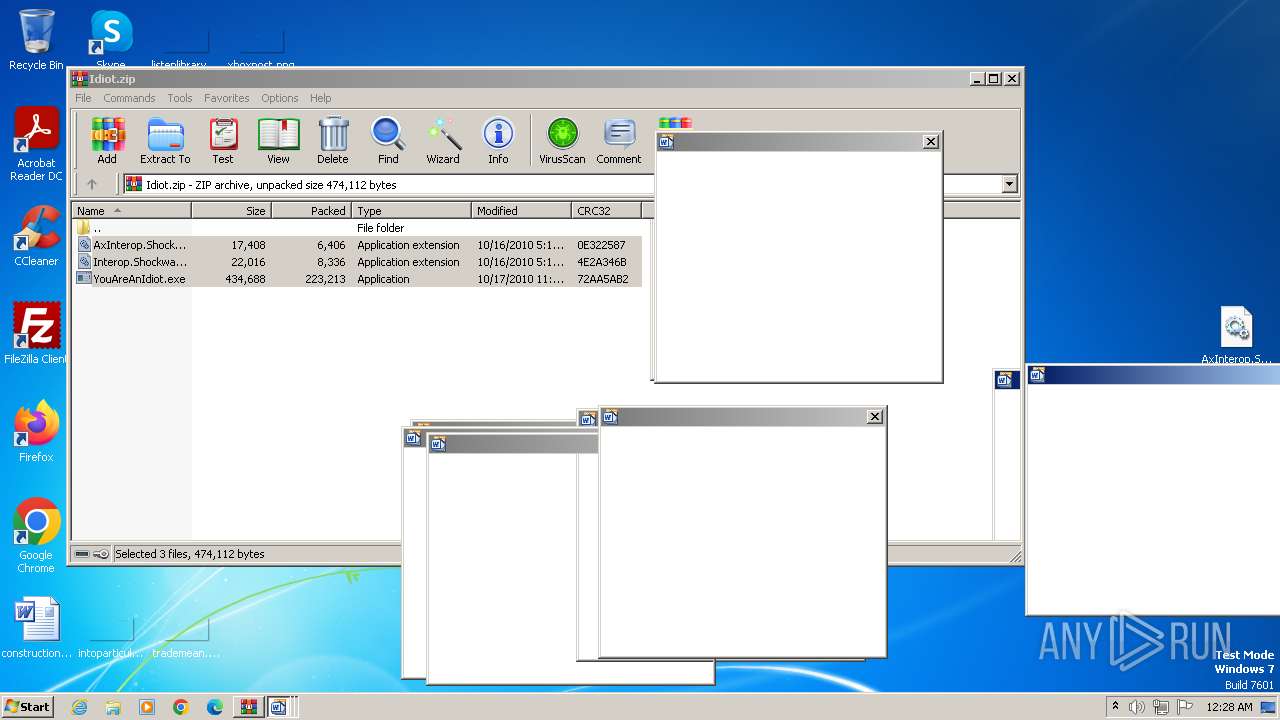Click the Comment toolbar icon
Image resolution: width=1280 pixels, height=720 pixels.
[619, 140]
